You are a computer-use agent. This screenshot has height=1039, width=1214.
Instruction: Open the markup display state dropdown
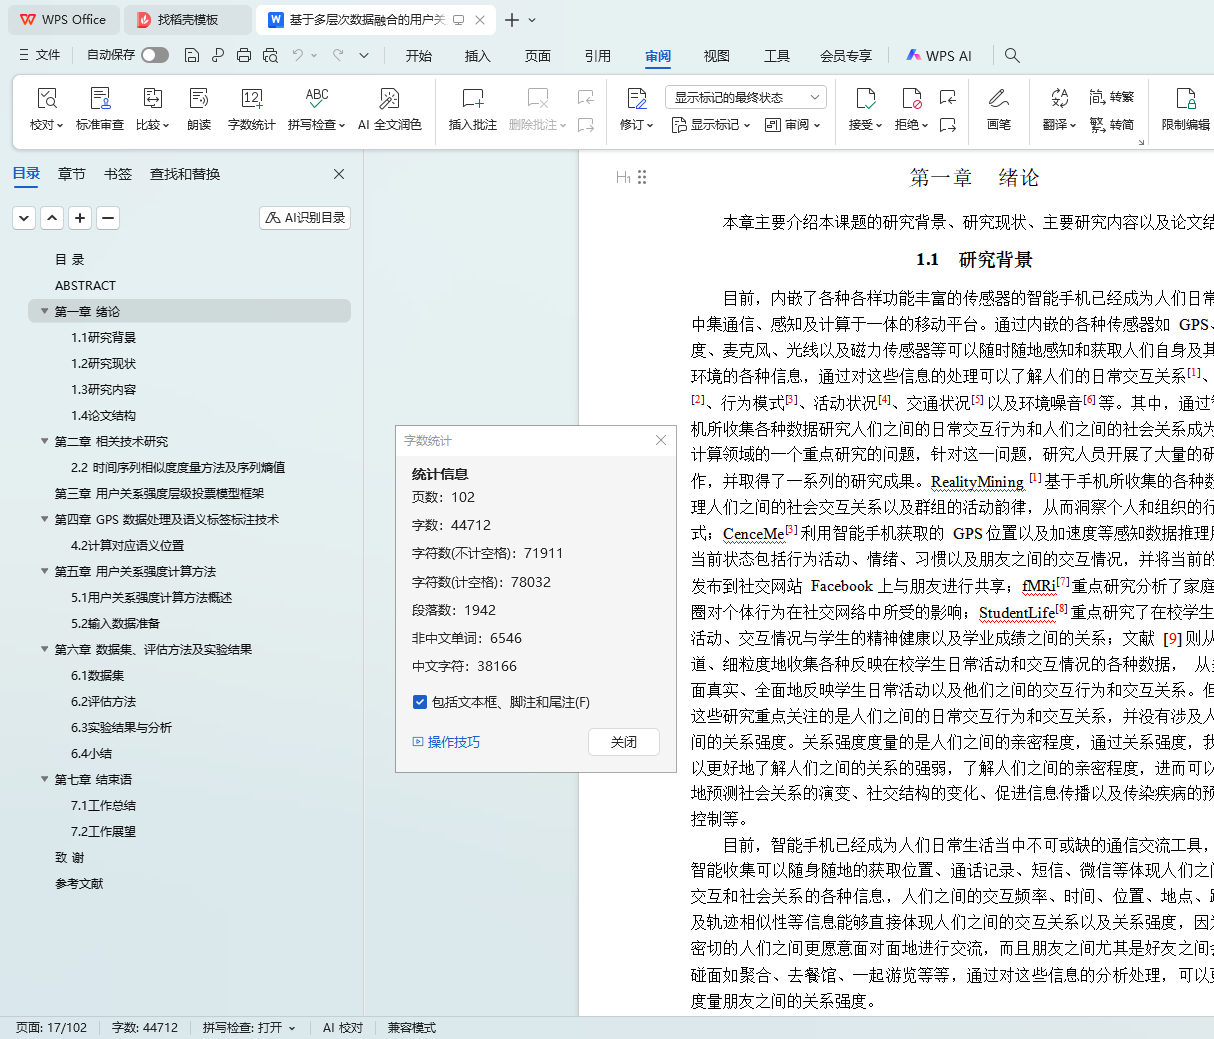pyautogui.click(x=745, y=97)
